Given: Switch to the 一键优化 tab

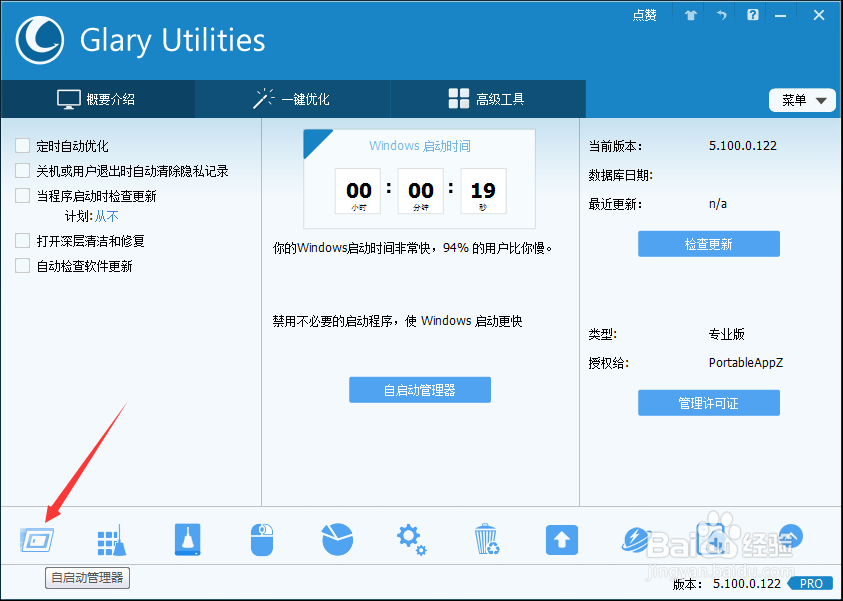Looking at the screenshot, I should point(292,99).
